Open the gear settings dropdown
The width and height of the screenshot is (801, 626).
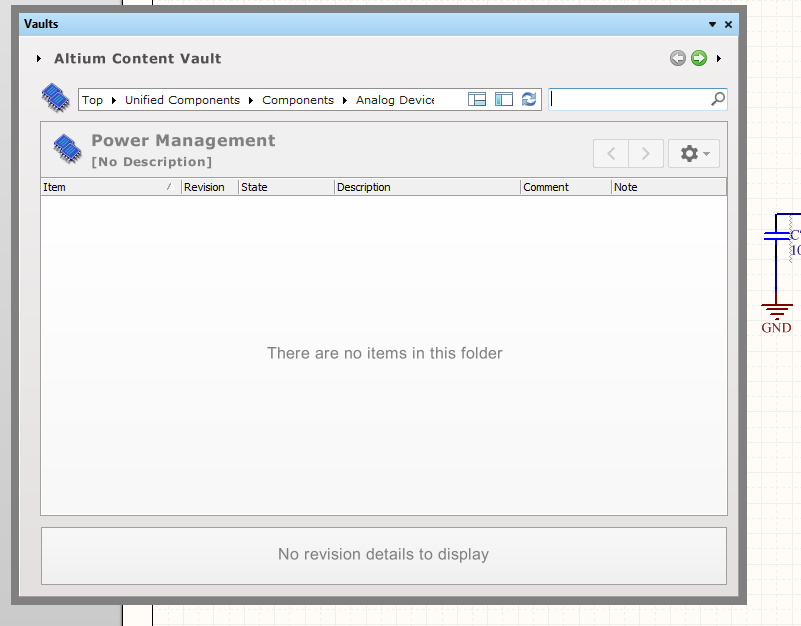(694, 153)
